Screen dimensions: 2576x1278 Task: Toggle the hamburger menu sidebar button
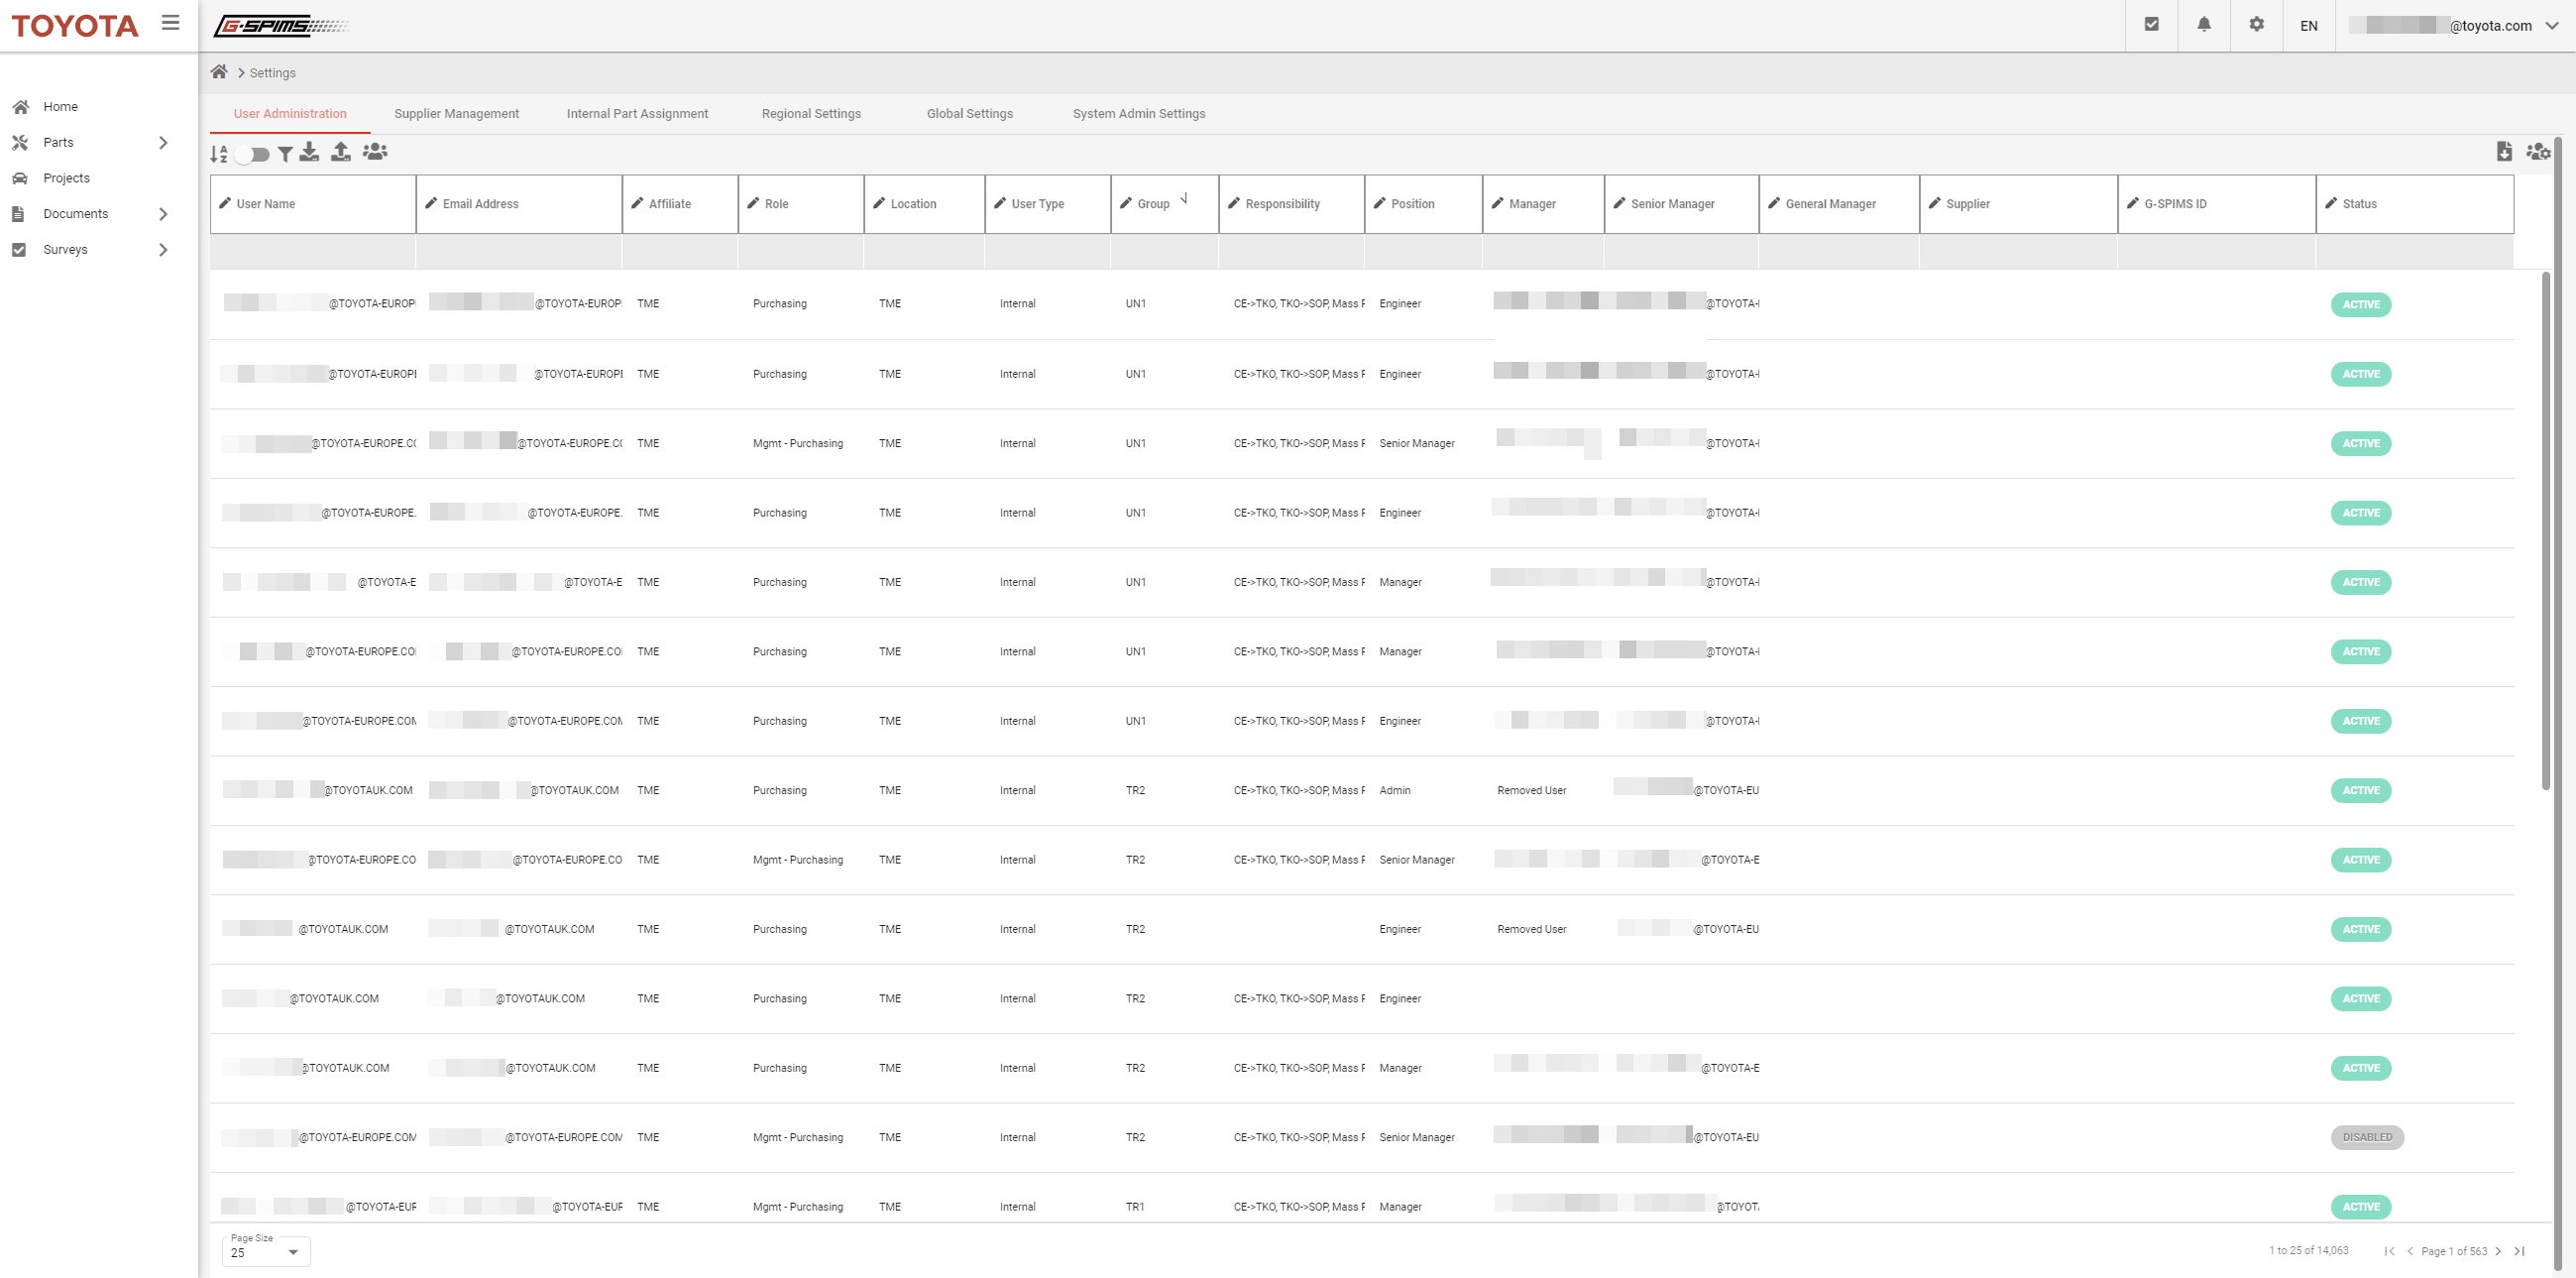[x=171, y=23]
